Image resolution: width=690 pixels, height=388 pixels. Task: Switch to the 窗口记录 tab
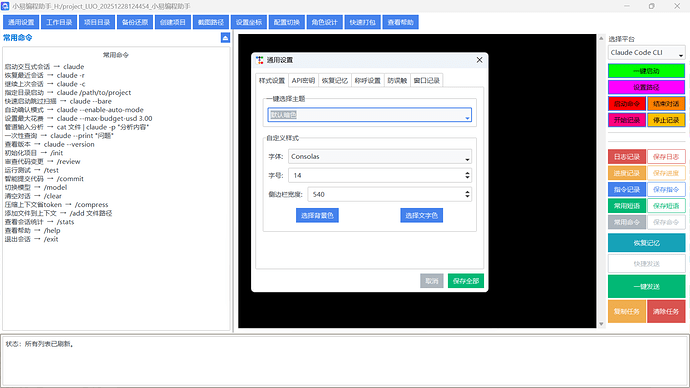point(426,81)
